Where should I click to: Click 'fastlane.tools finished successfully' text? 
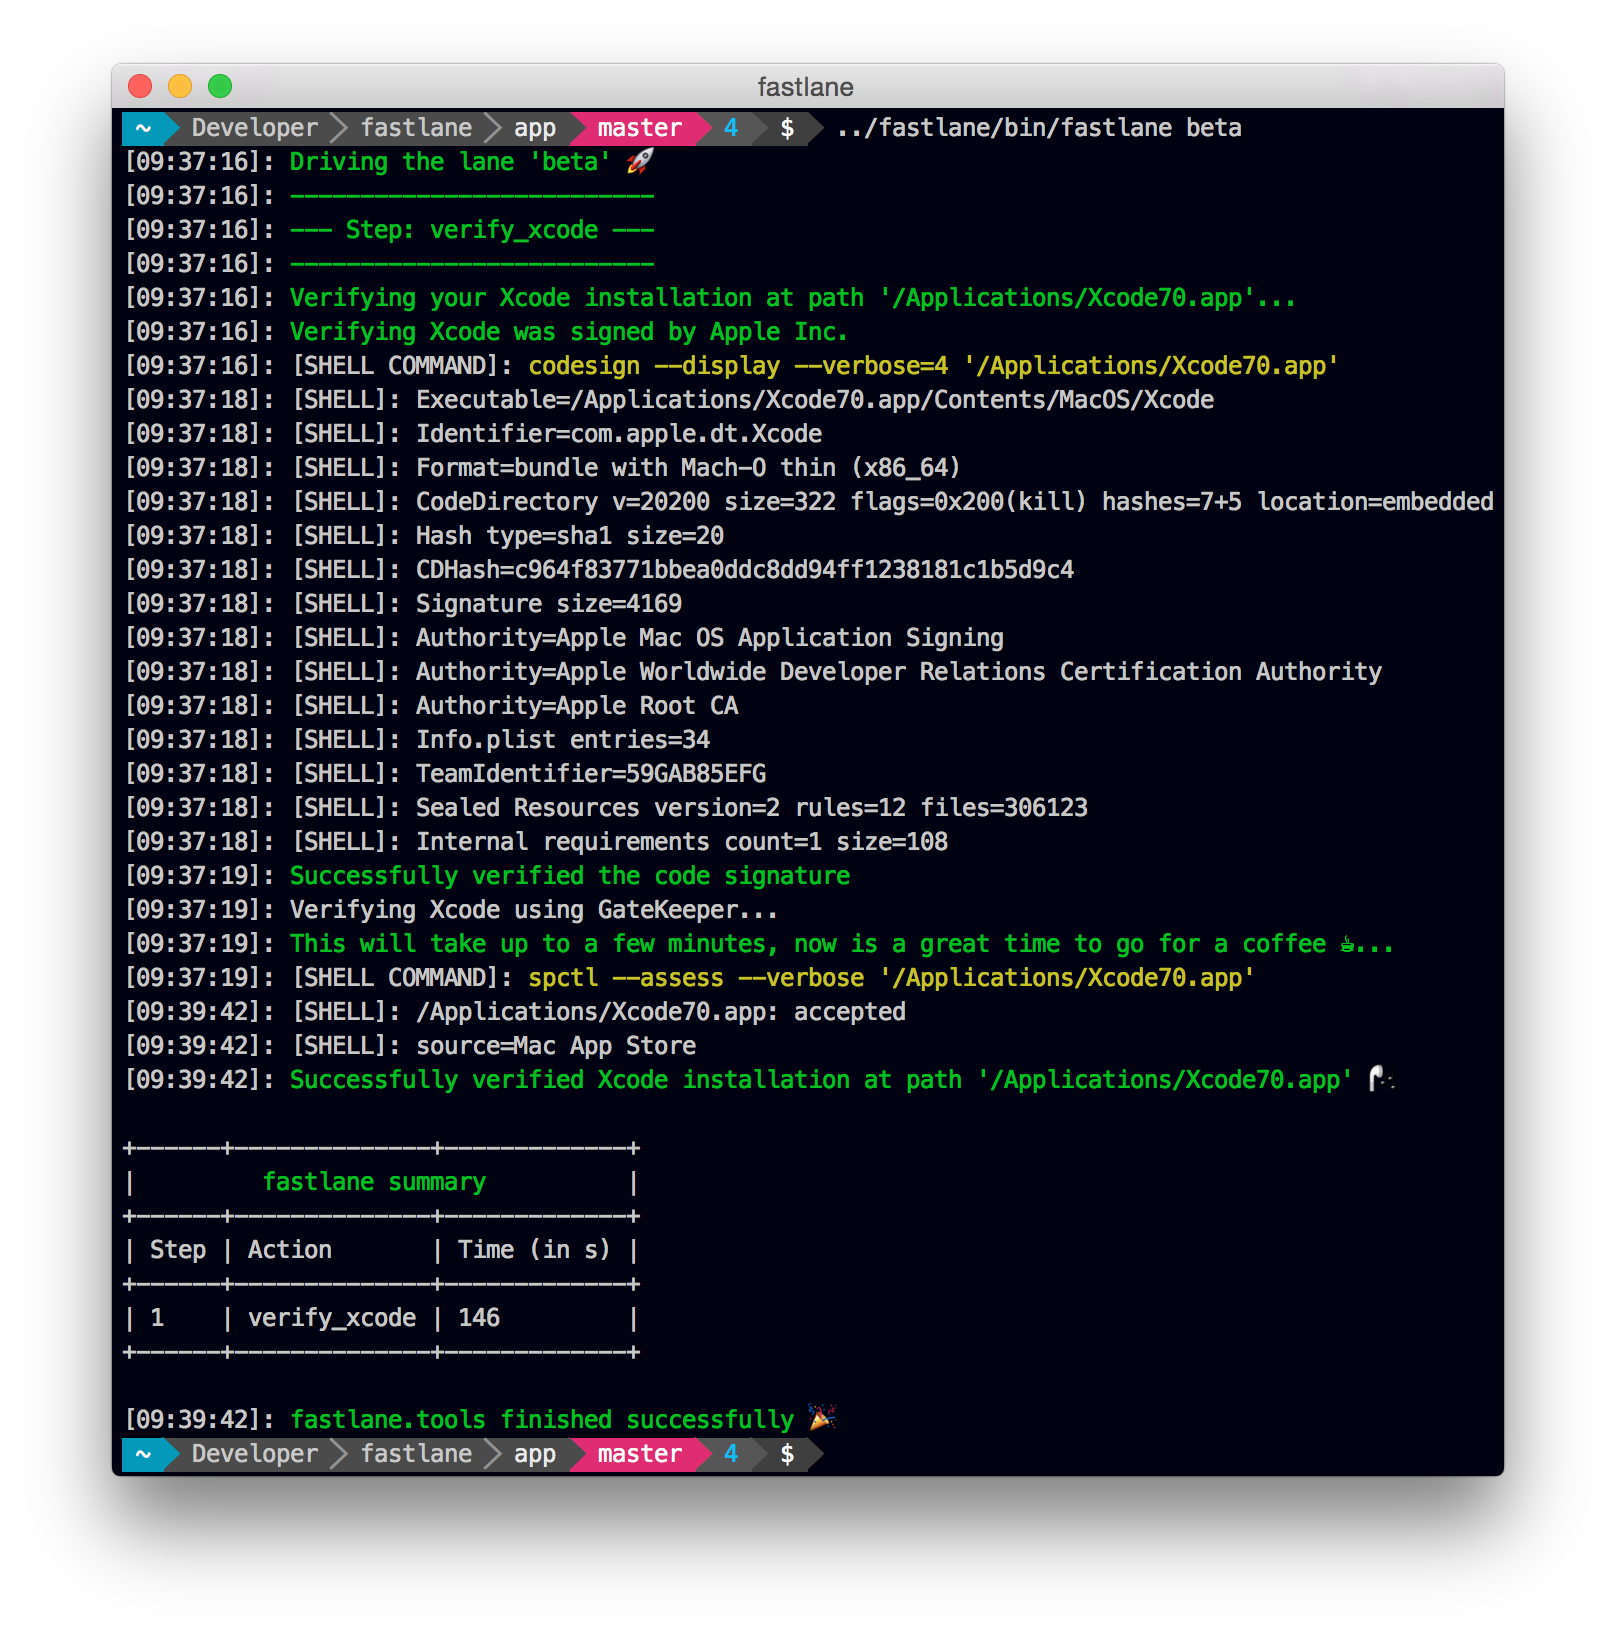click(x=542, y=1420)
